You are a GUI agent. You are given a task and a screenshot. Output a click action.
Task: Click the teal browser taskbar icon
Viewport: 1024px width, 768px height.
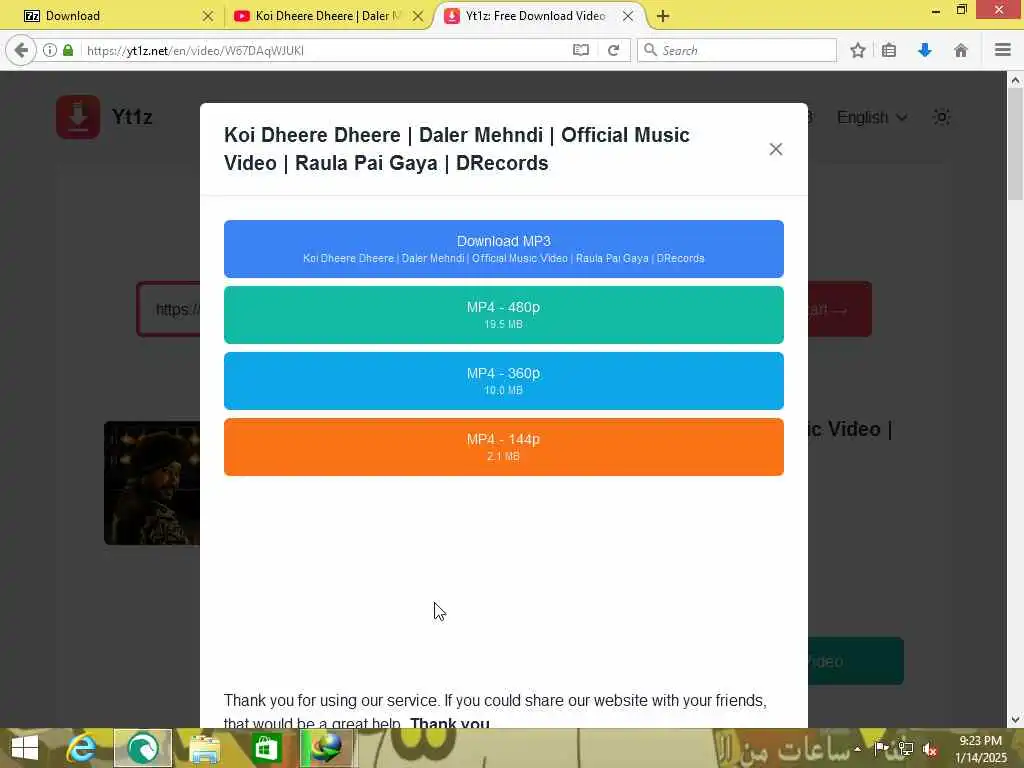point(143,748)
